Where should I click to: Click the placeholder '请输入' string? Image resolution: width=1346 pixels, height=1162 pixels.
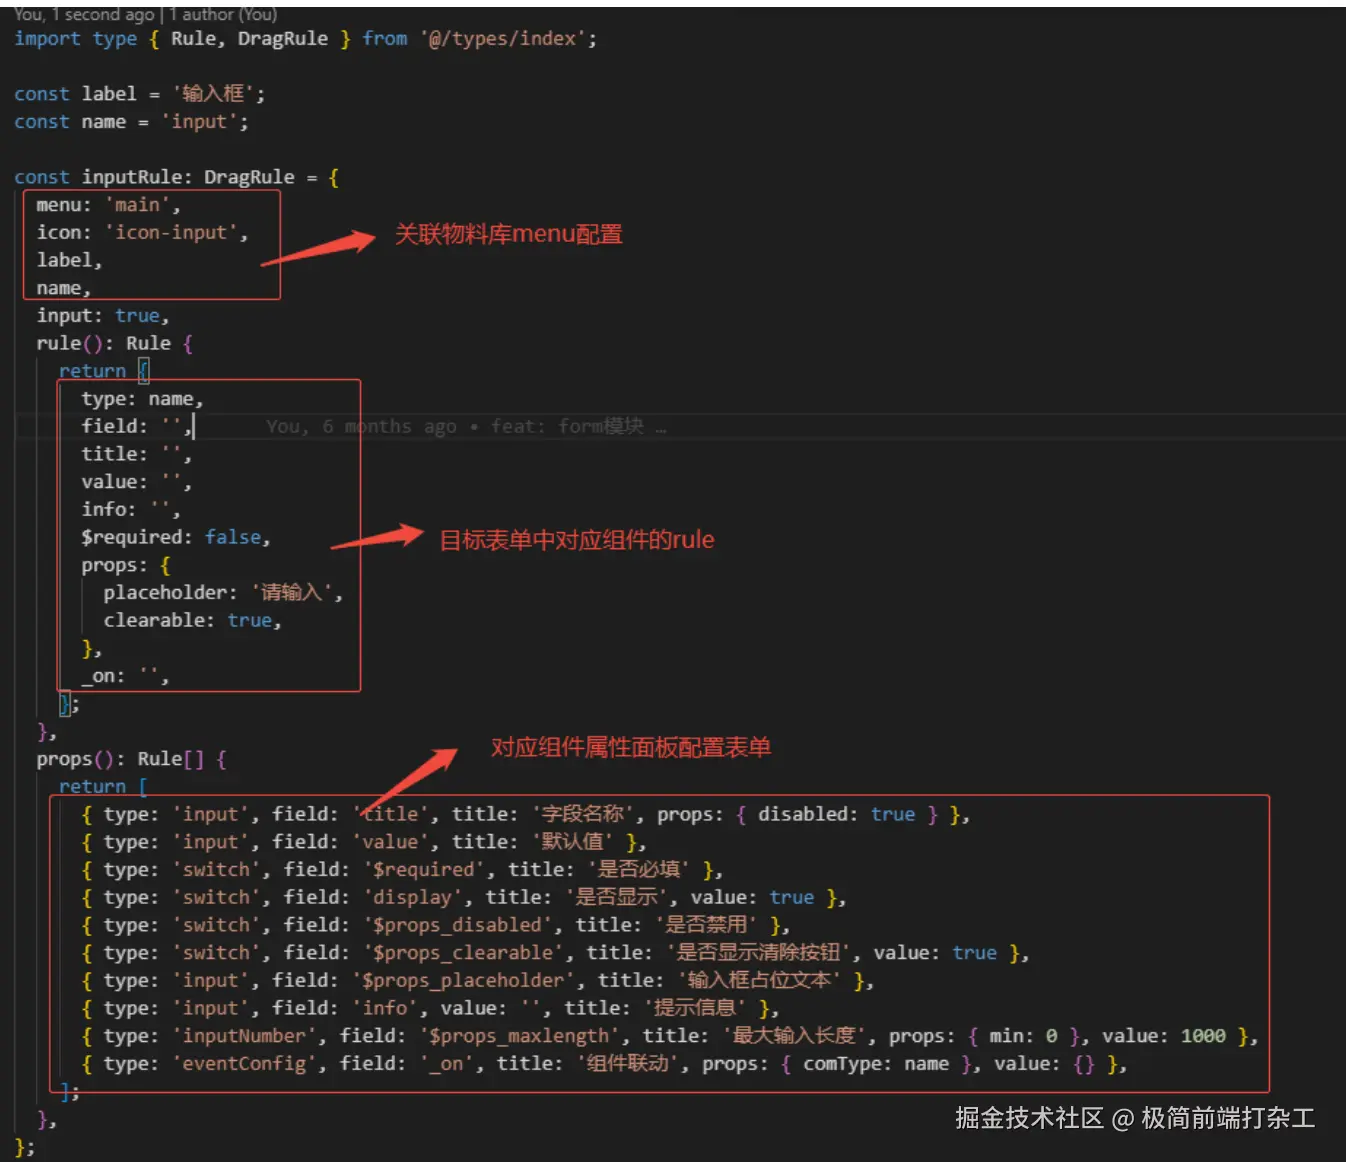coord(291,593)
